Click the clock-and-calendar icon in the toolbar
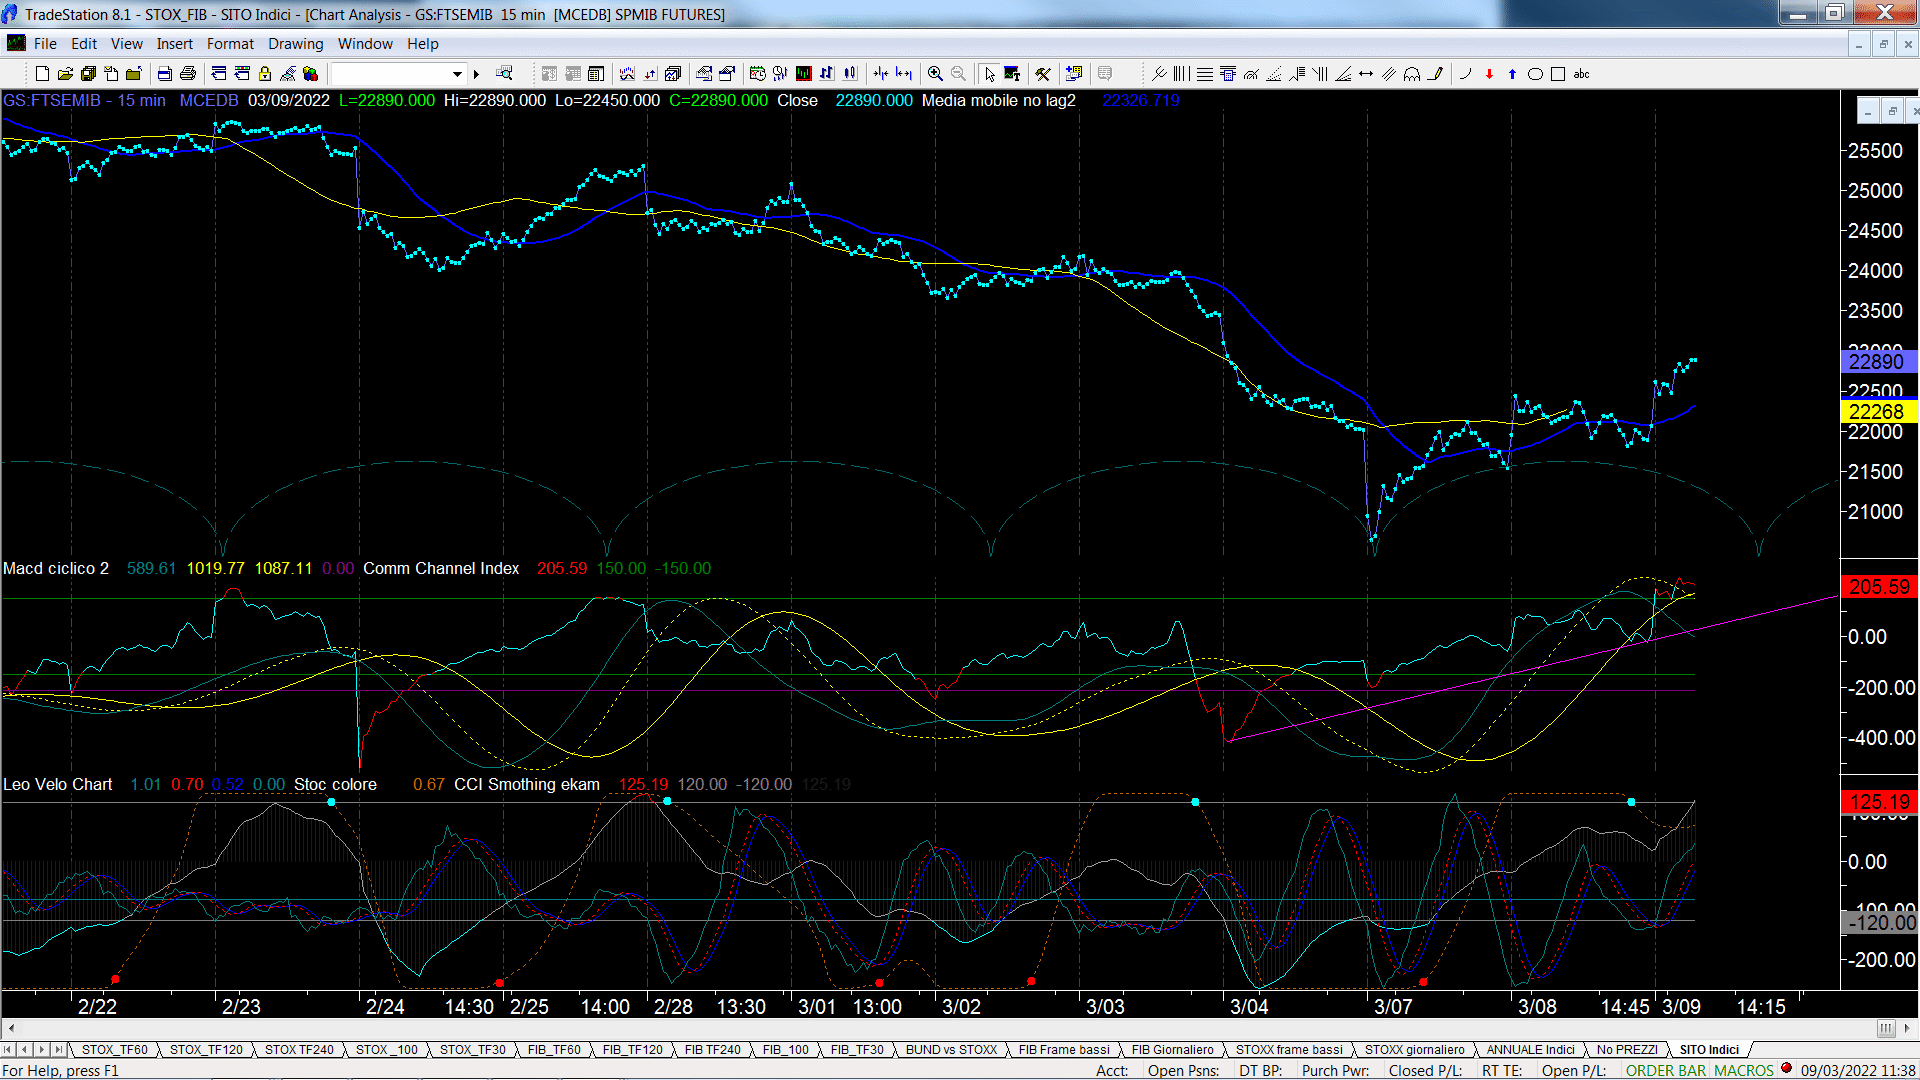This screenshot has width=1920, height=1080. [757, 74]
